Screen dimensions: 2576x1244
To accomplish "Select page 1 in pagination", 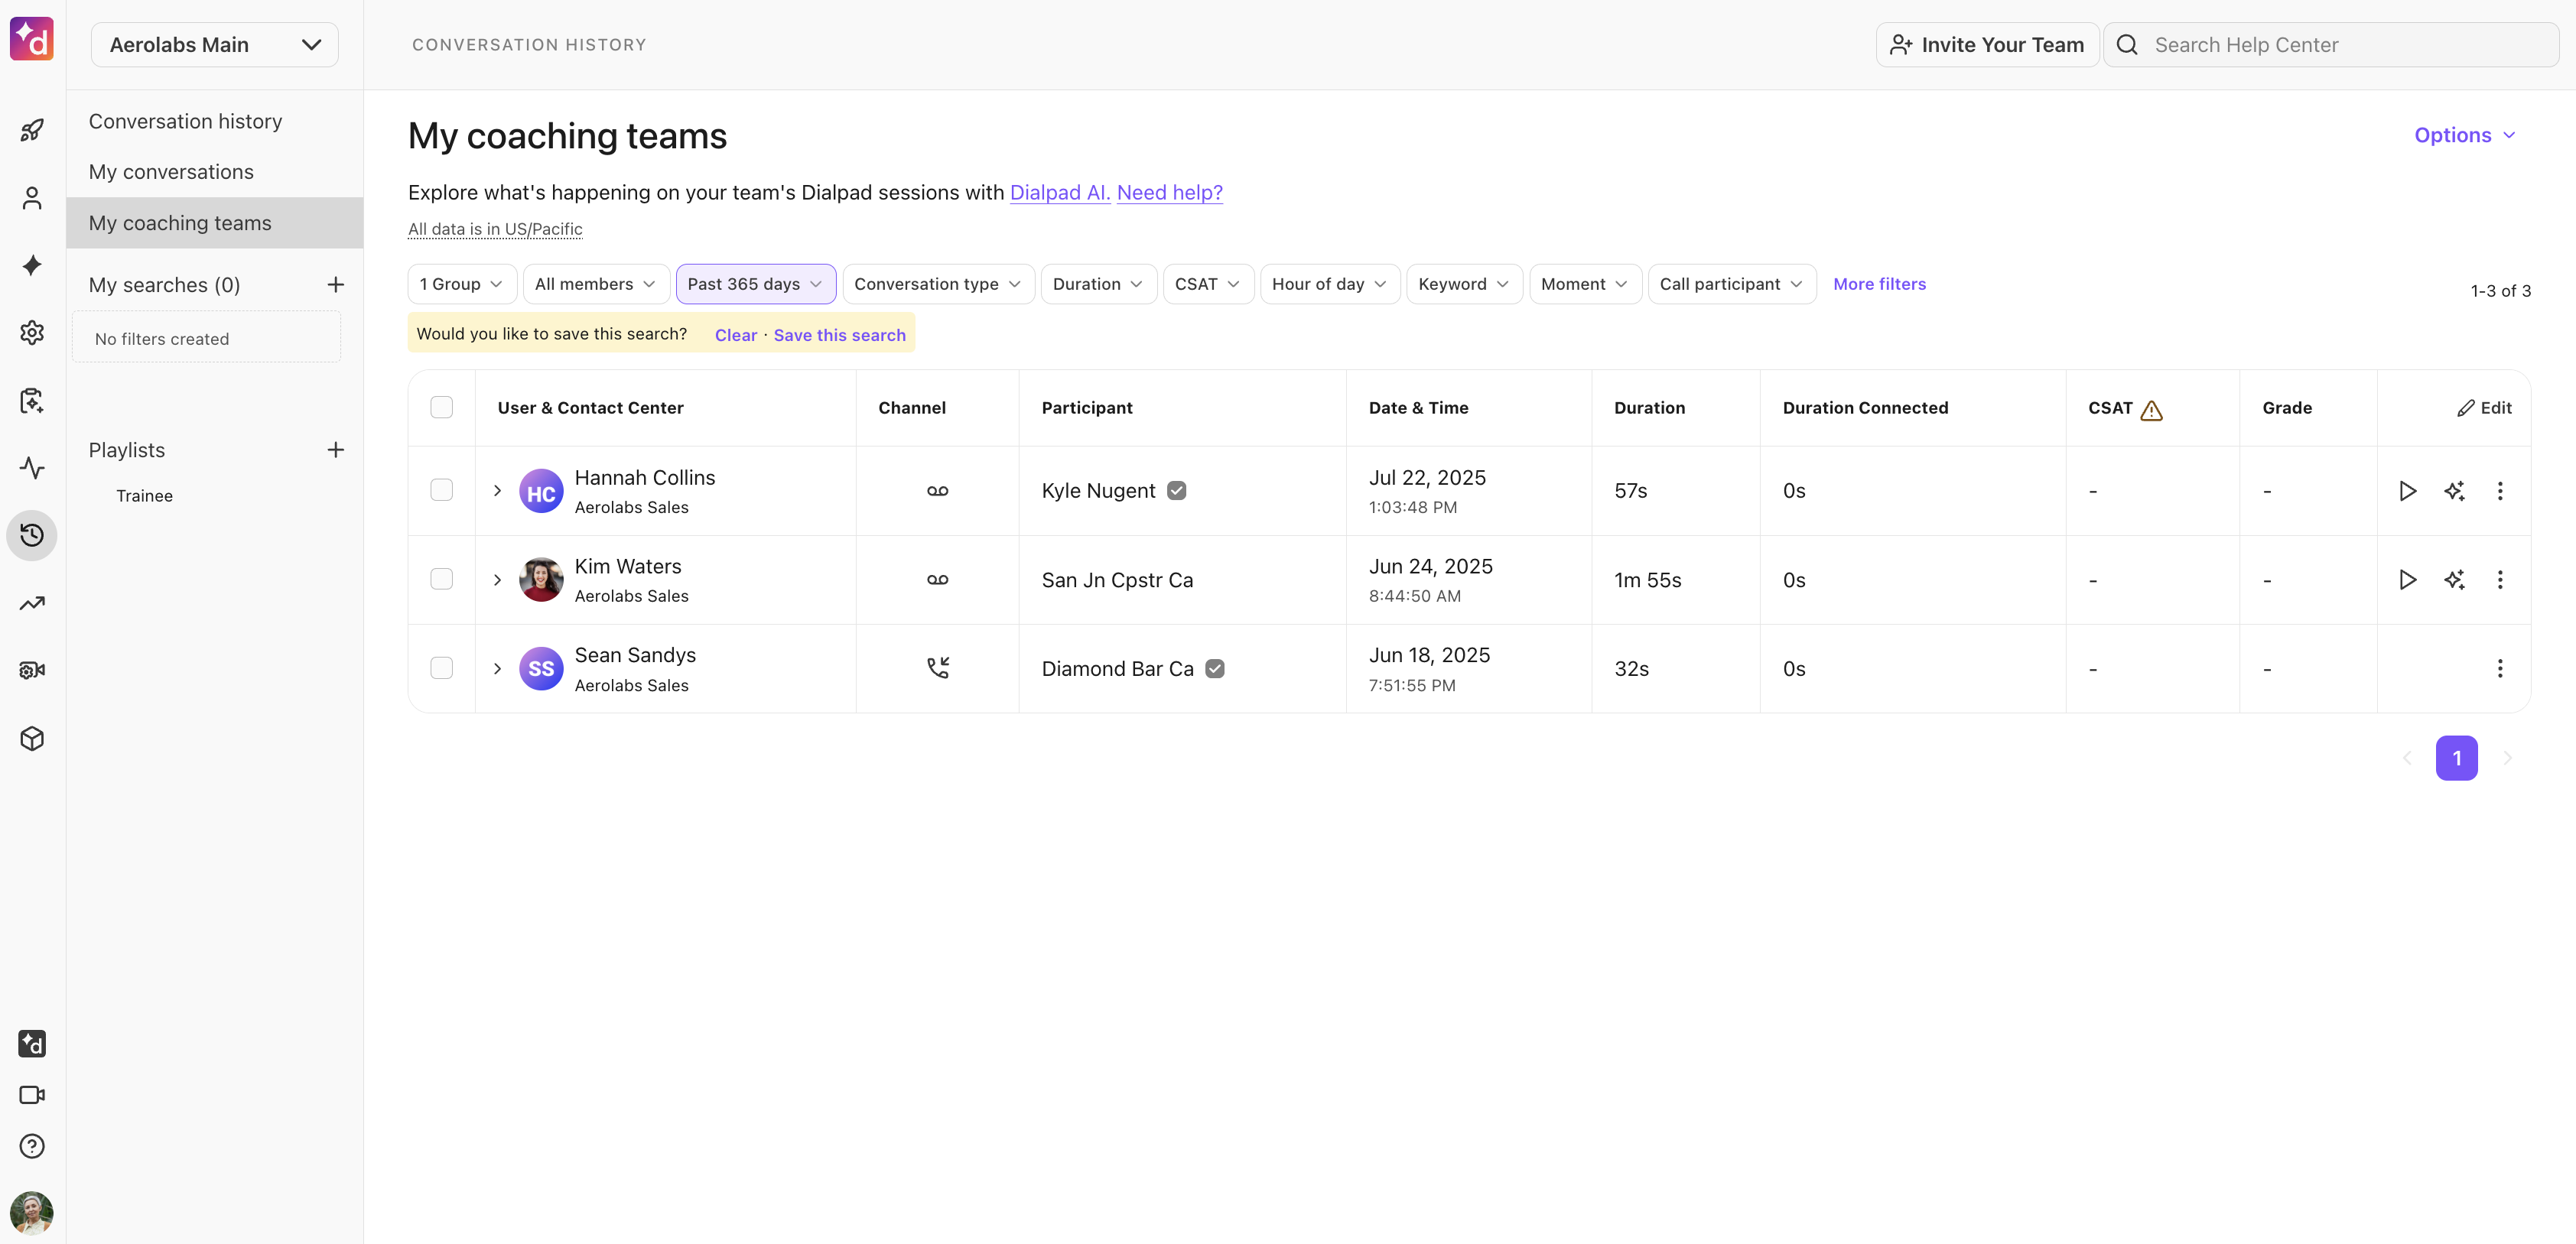I will pyautogui.click(x=2457, y=758).
